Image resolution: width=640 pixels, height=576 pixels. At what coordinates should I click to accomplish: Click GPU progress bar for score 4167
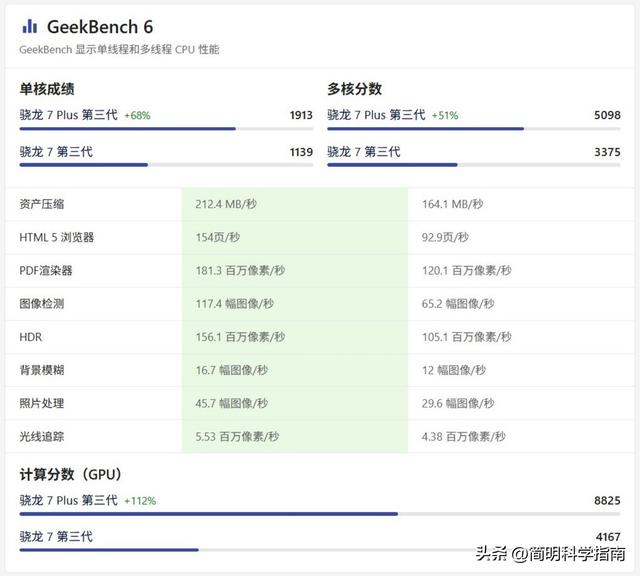pyautogui.click(x=320, y=550)
